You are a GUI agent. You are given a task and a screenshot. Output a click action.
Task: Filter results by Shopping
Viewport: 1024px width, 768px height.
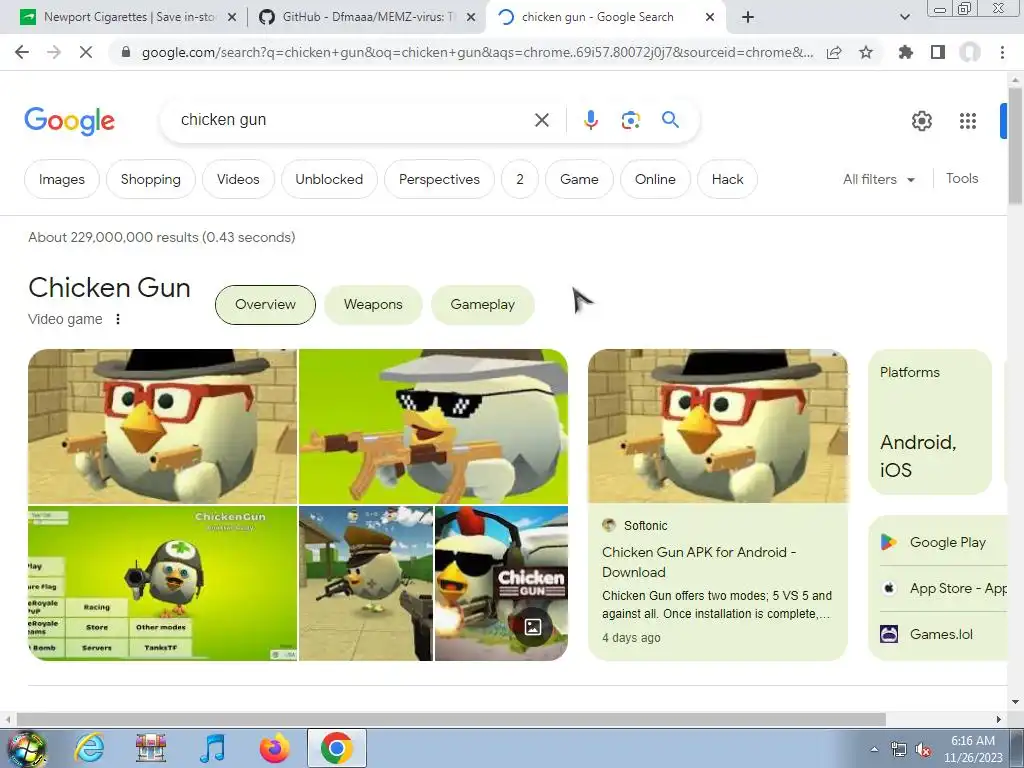(151, 179)
